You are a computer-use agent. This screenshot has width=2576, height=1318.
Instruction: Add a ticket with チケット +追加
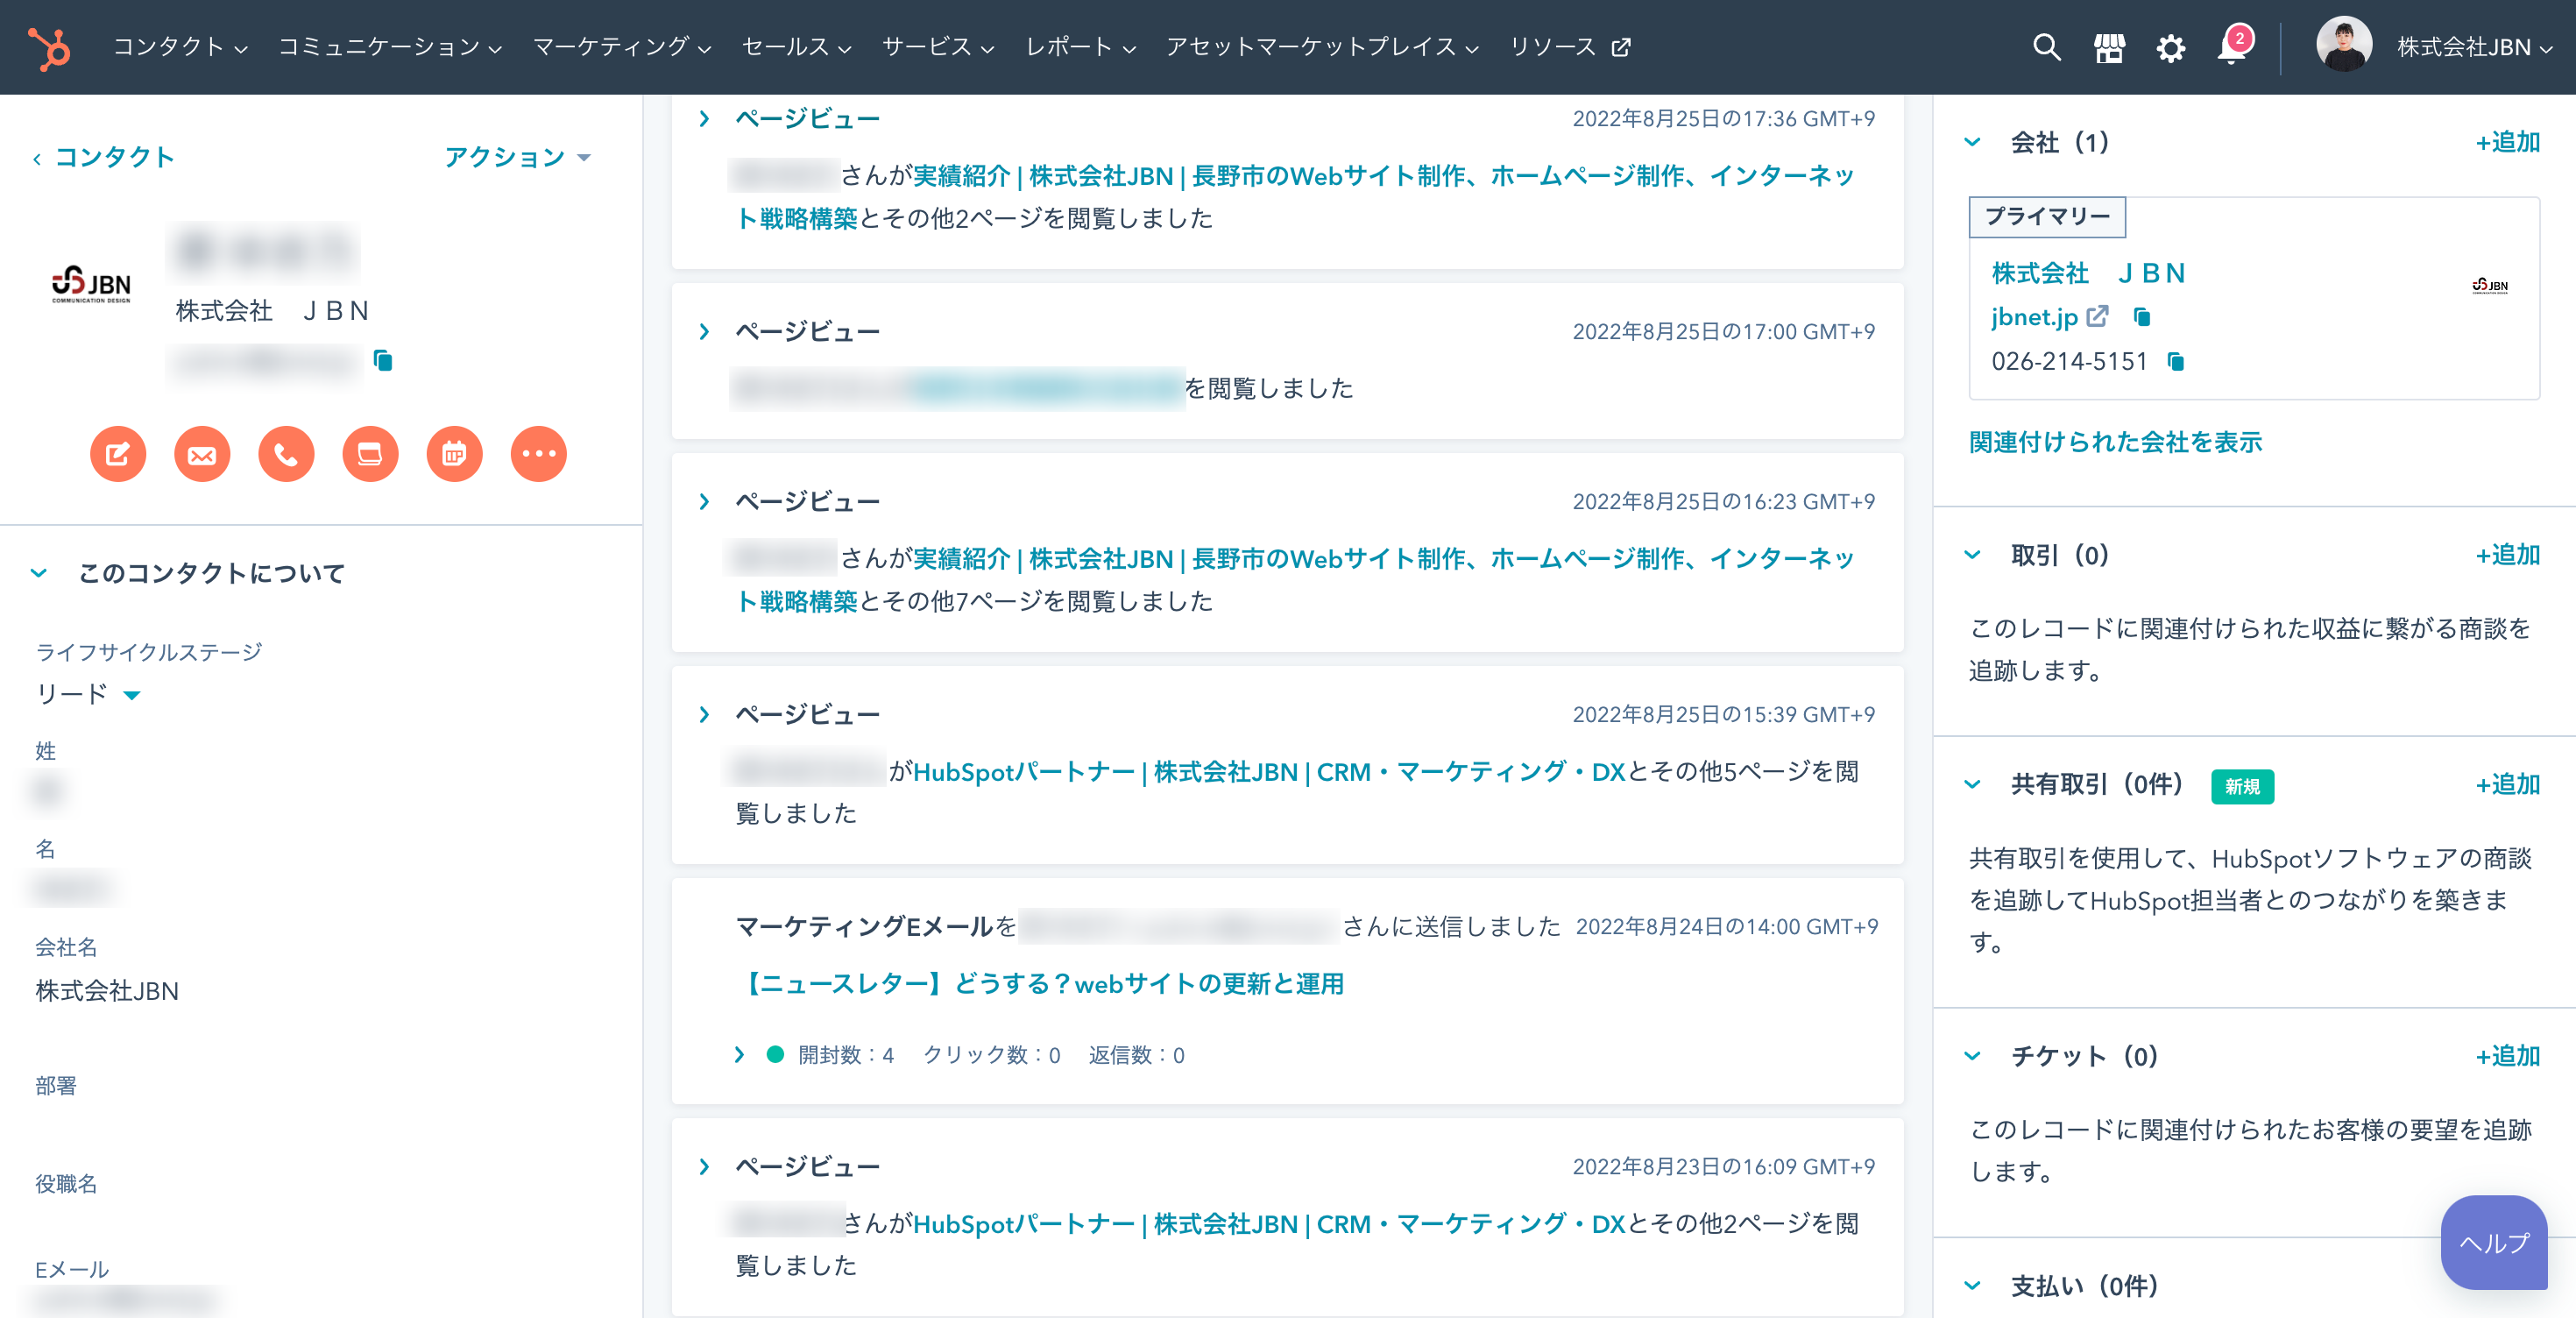(x=2508, y=1056)
